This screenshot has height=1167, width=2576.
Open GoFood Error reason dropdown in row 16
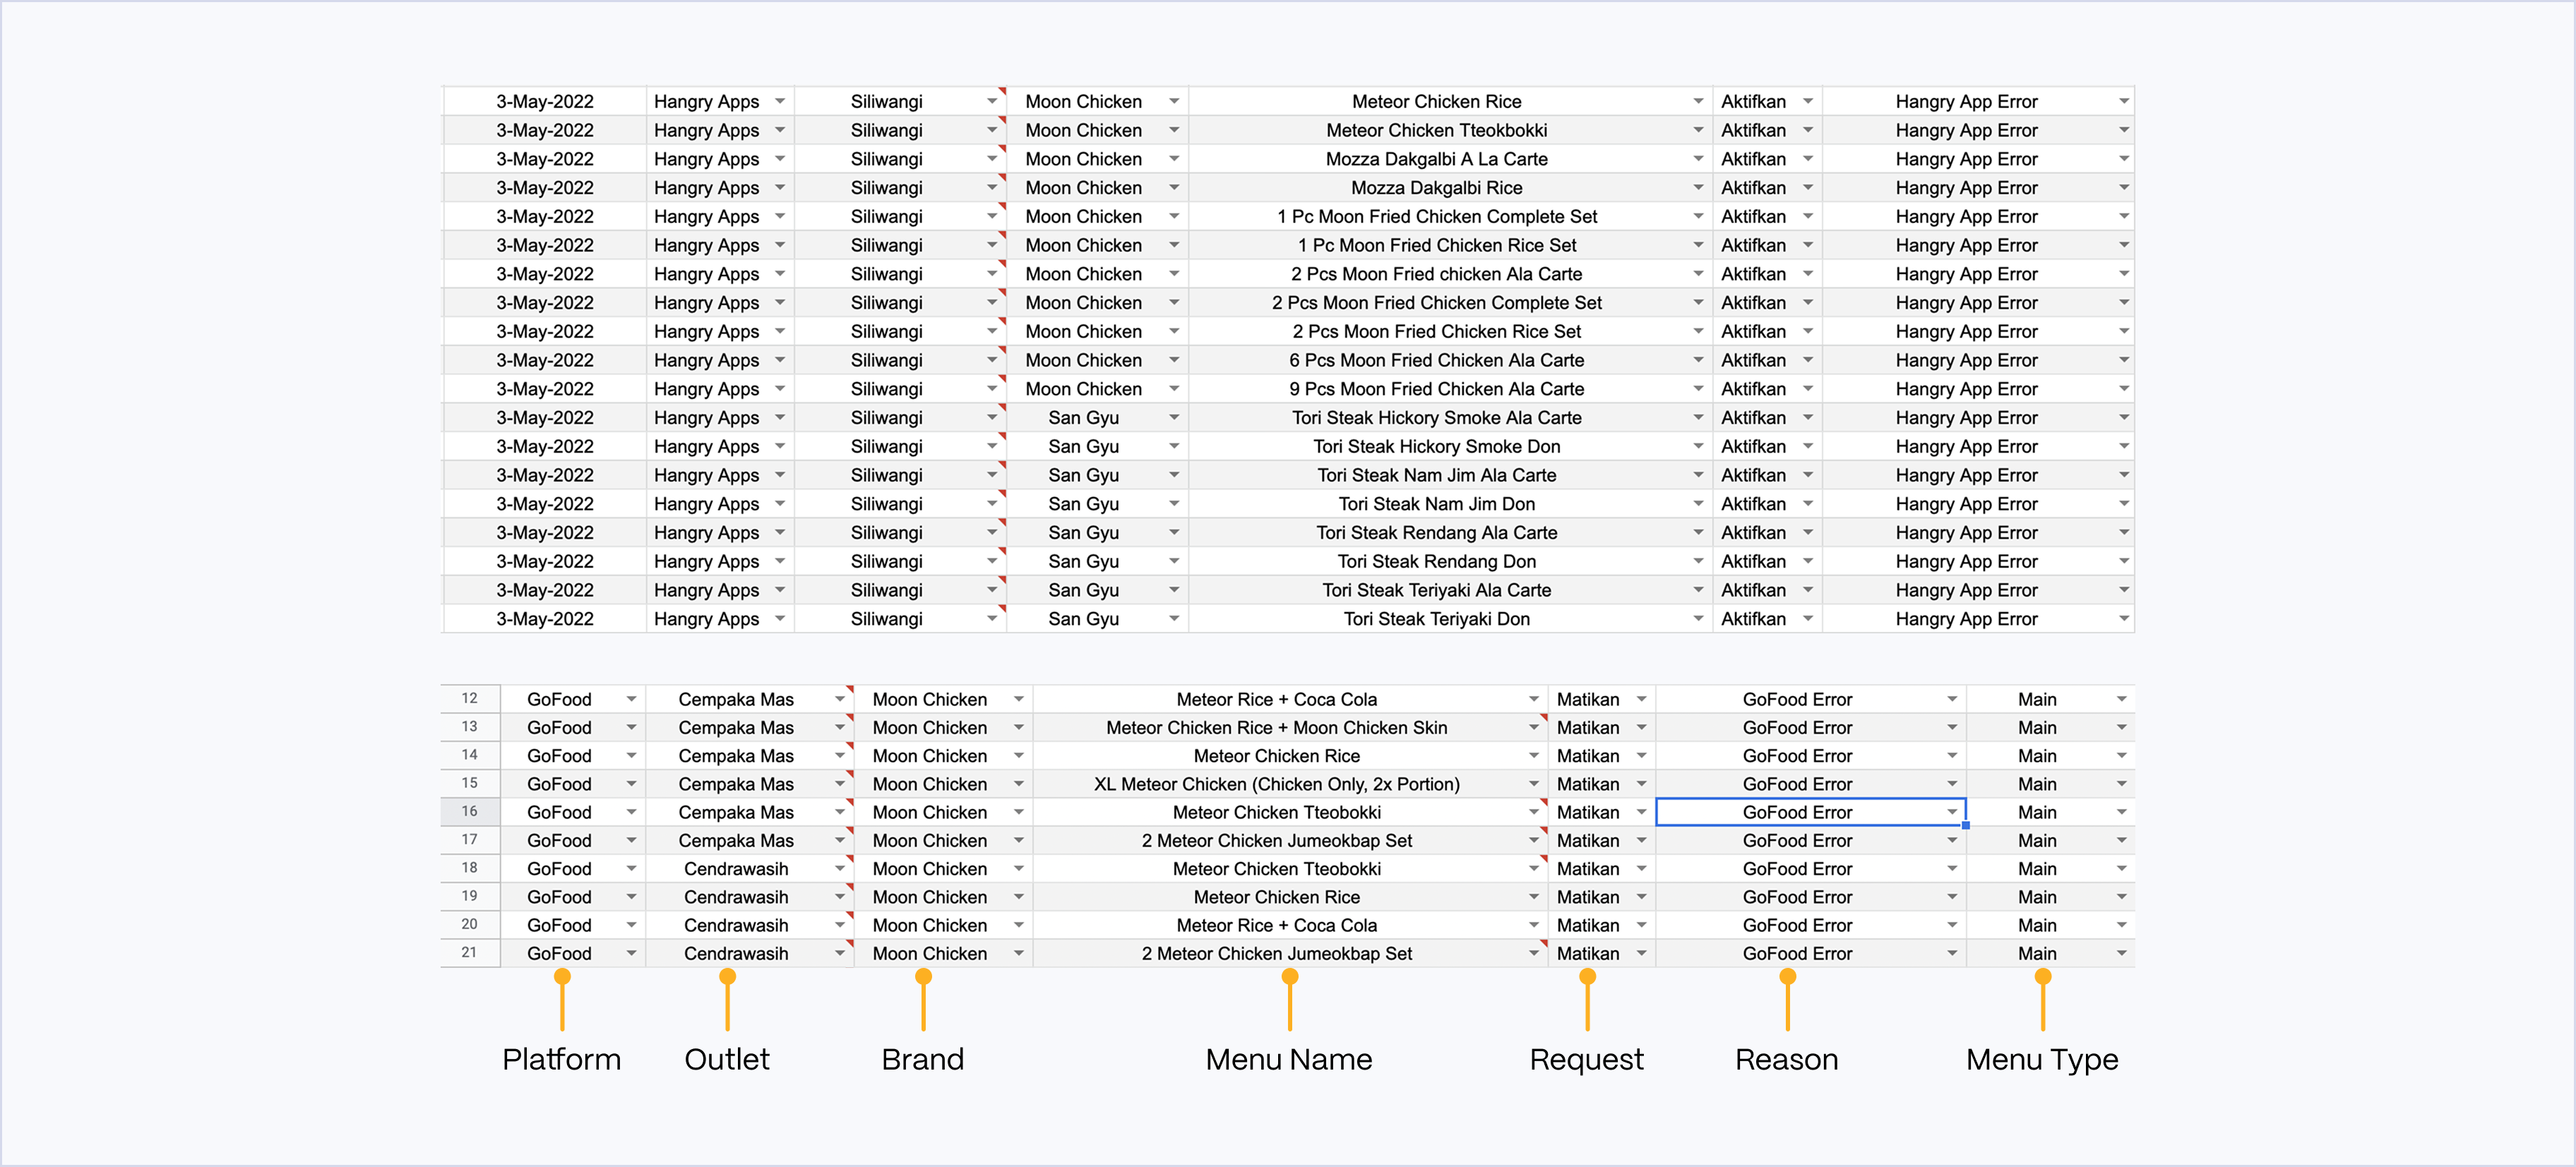point(1951,812)
